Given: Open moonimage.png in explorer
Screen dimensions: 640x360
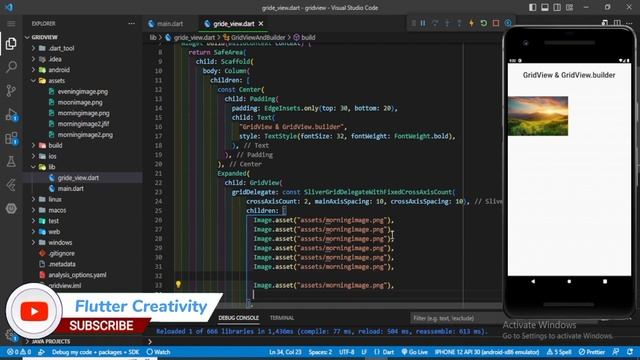Looking at the screenshot, I should coord(80,102).
